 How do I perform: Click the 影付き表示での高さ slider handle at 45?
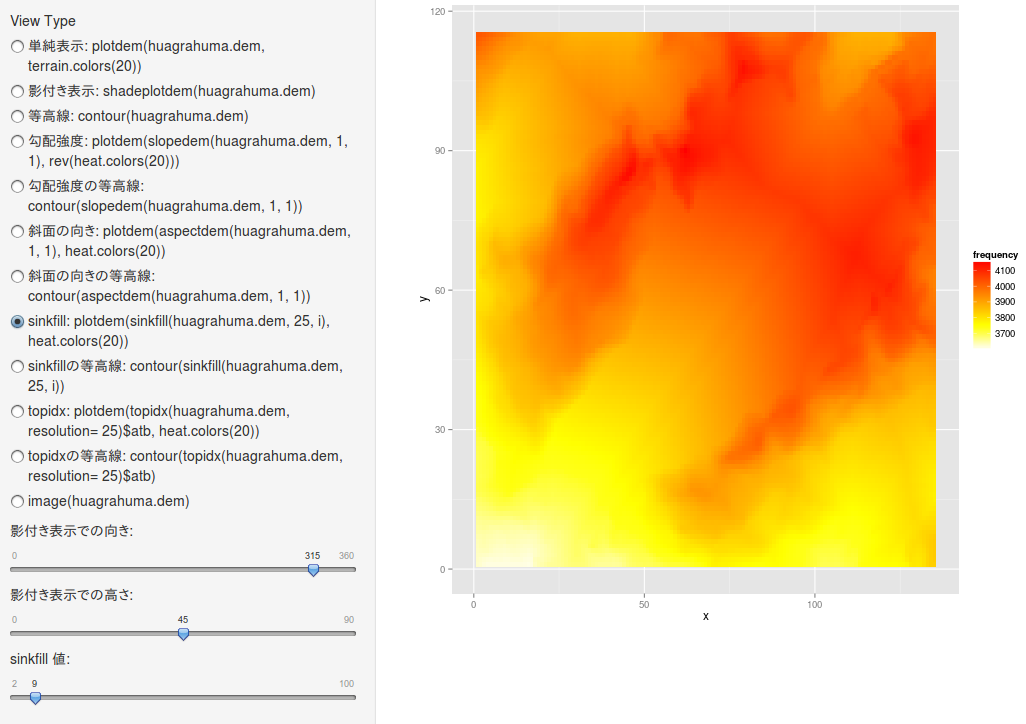coord(183,634)
